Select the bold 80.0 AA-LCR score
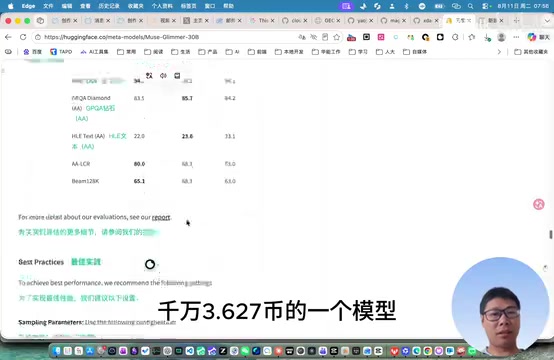This screenshot has height=360, width=554. (139, 164)
